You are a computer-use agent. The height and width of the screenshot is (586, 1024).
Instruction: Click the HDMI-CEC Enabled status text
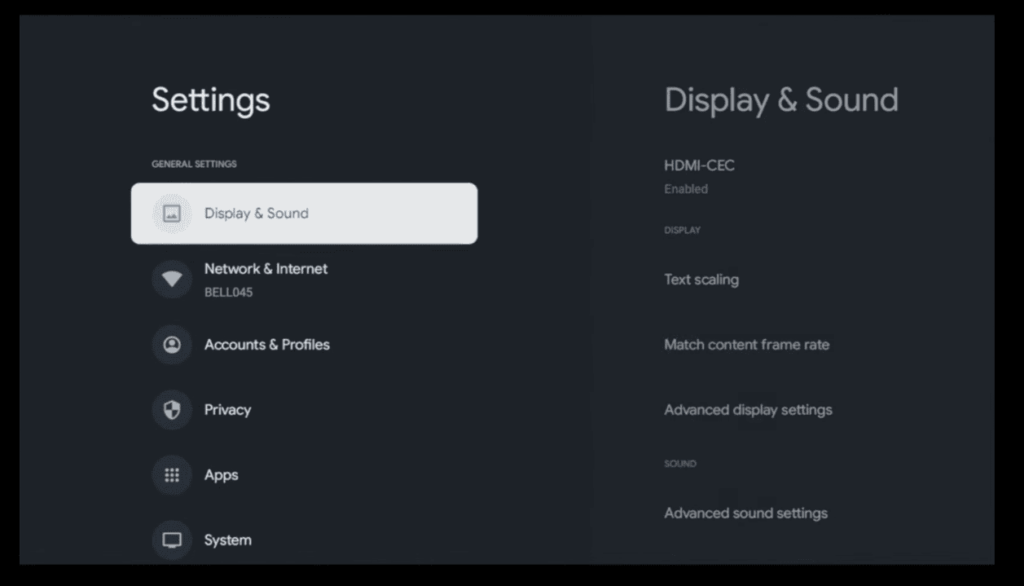pos(686,189)
